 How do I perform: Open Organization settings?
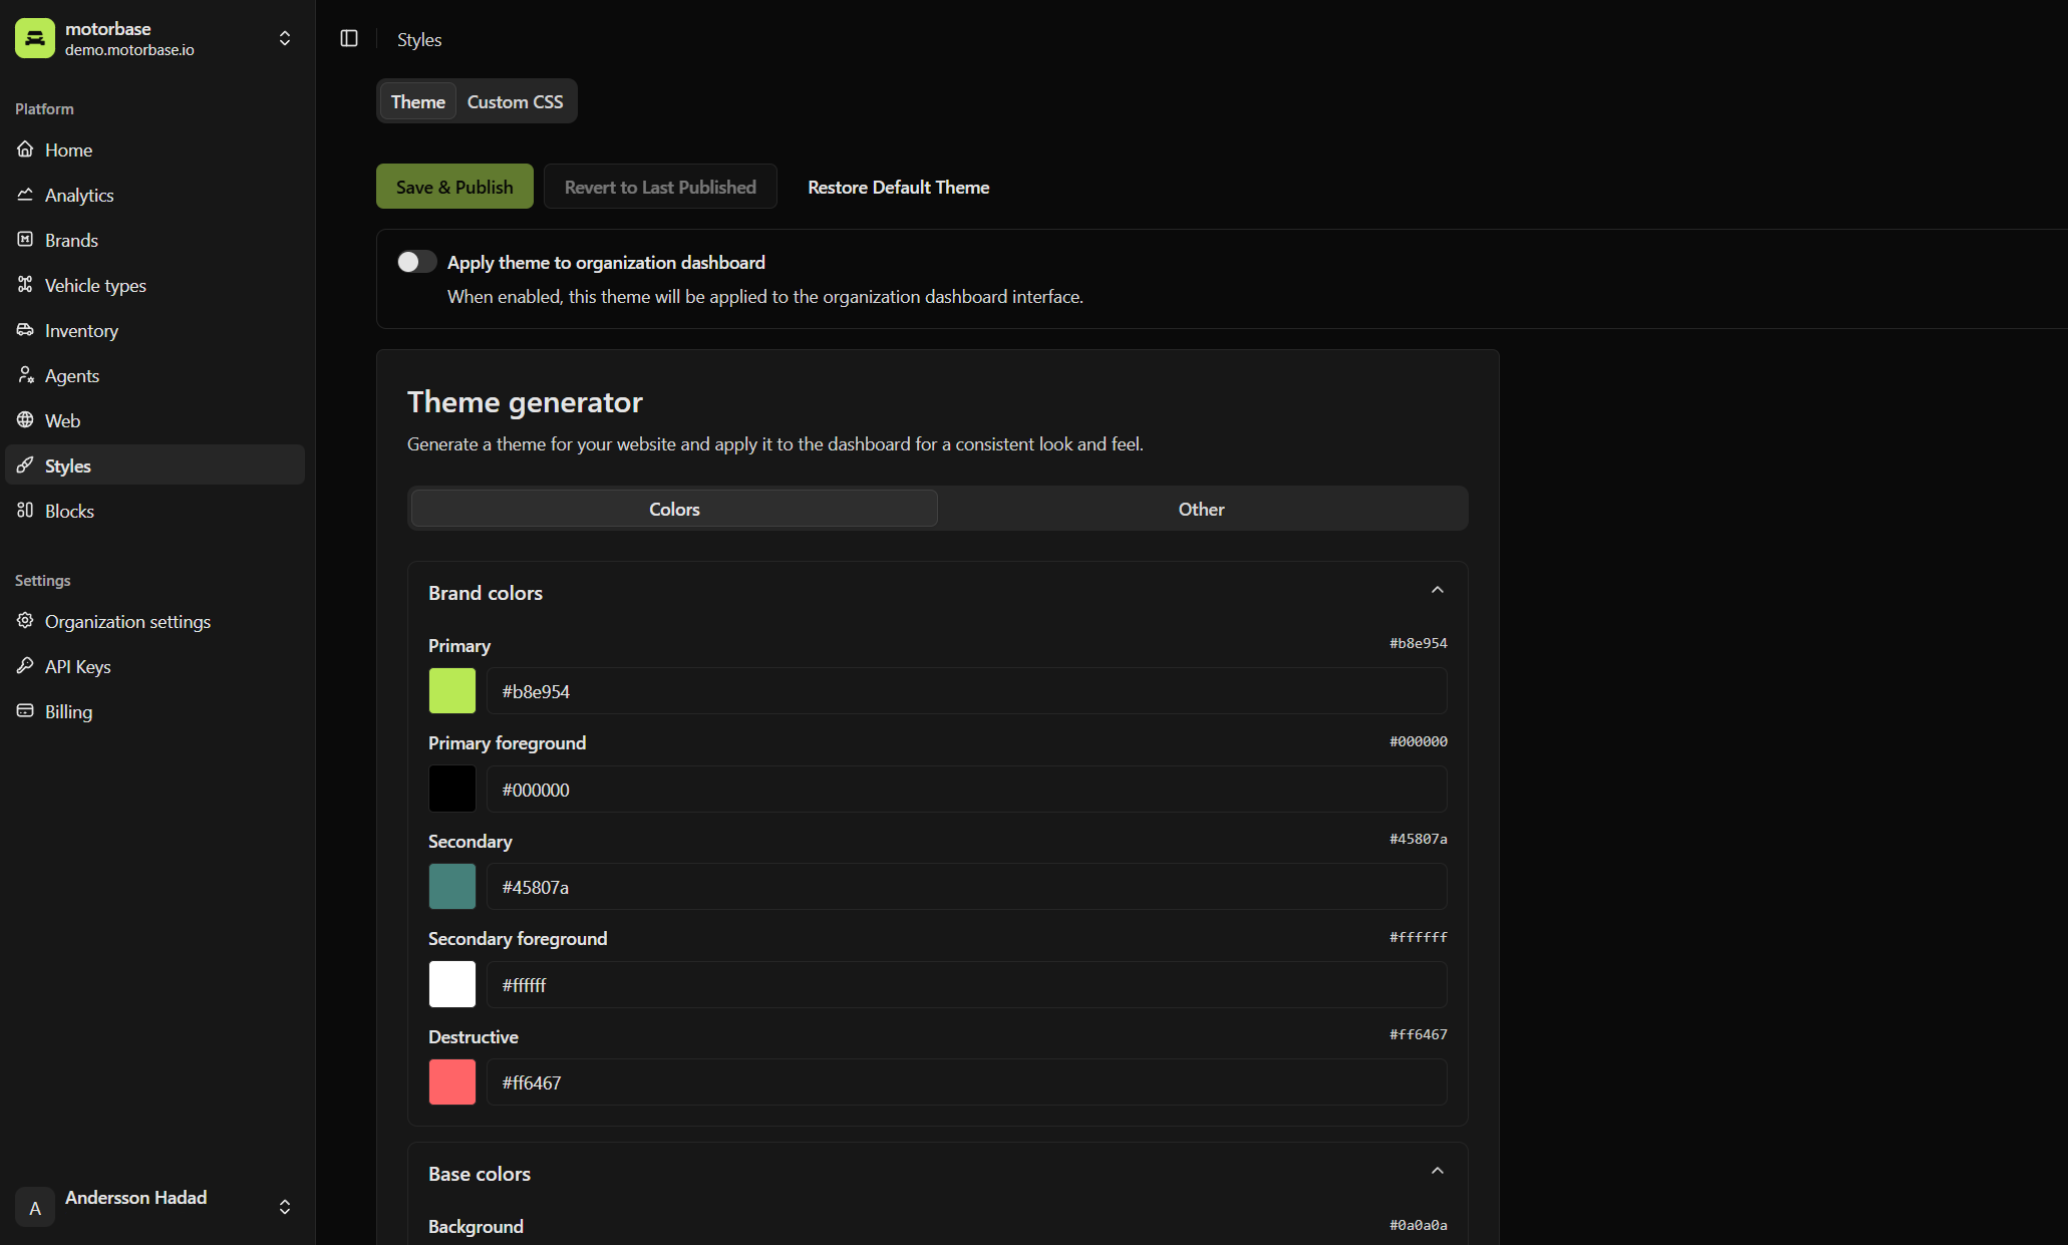pos(155,620)
